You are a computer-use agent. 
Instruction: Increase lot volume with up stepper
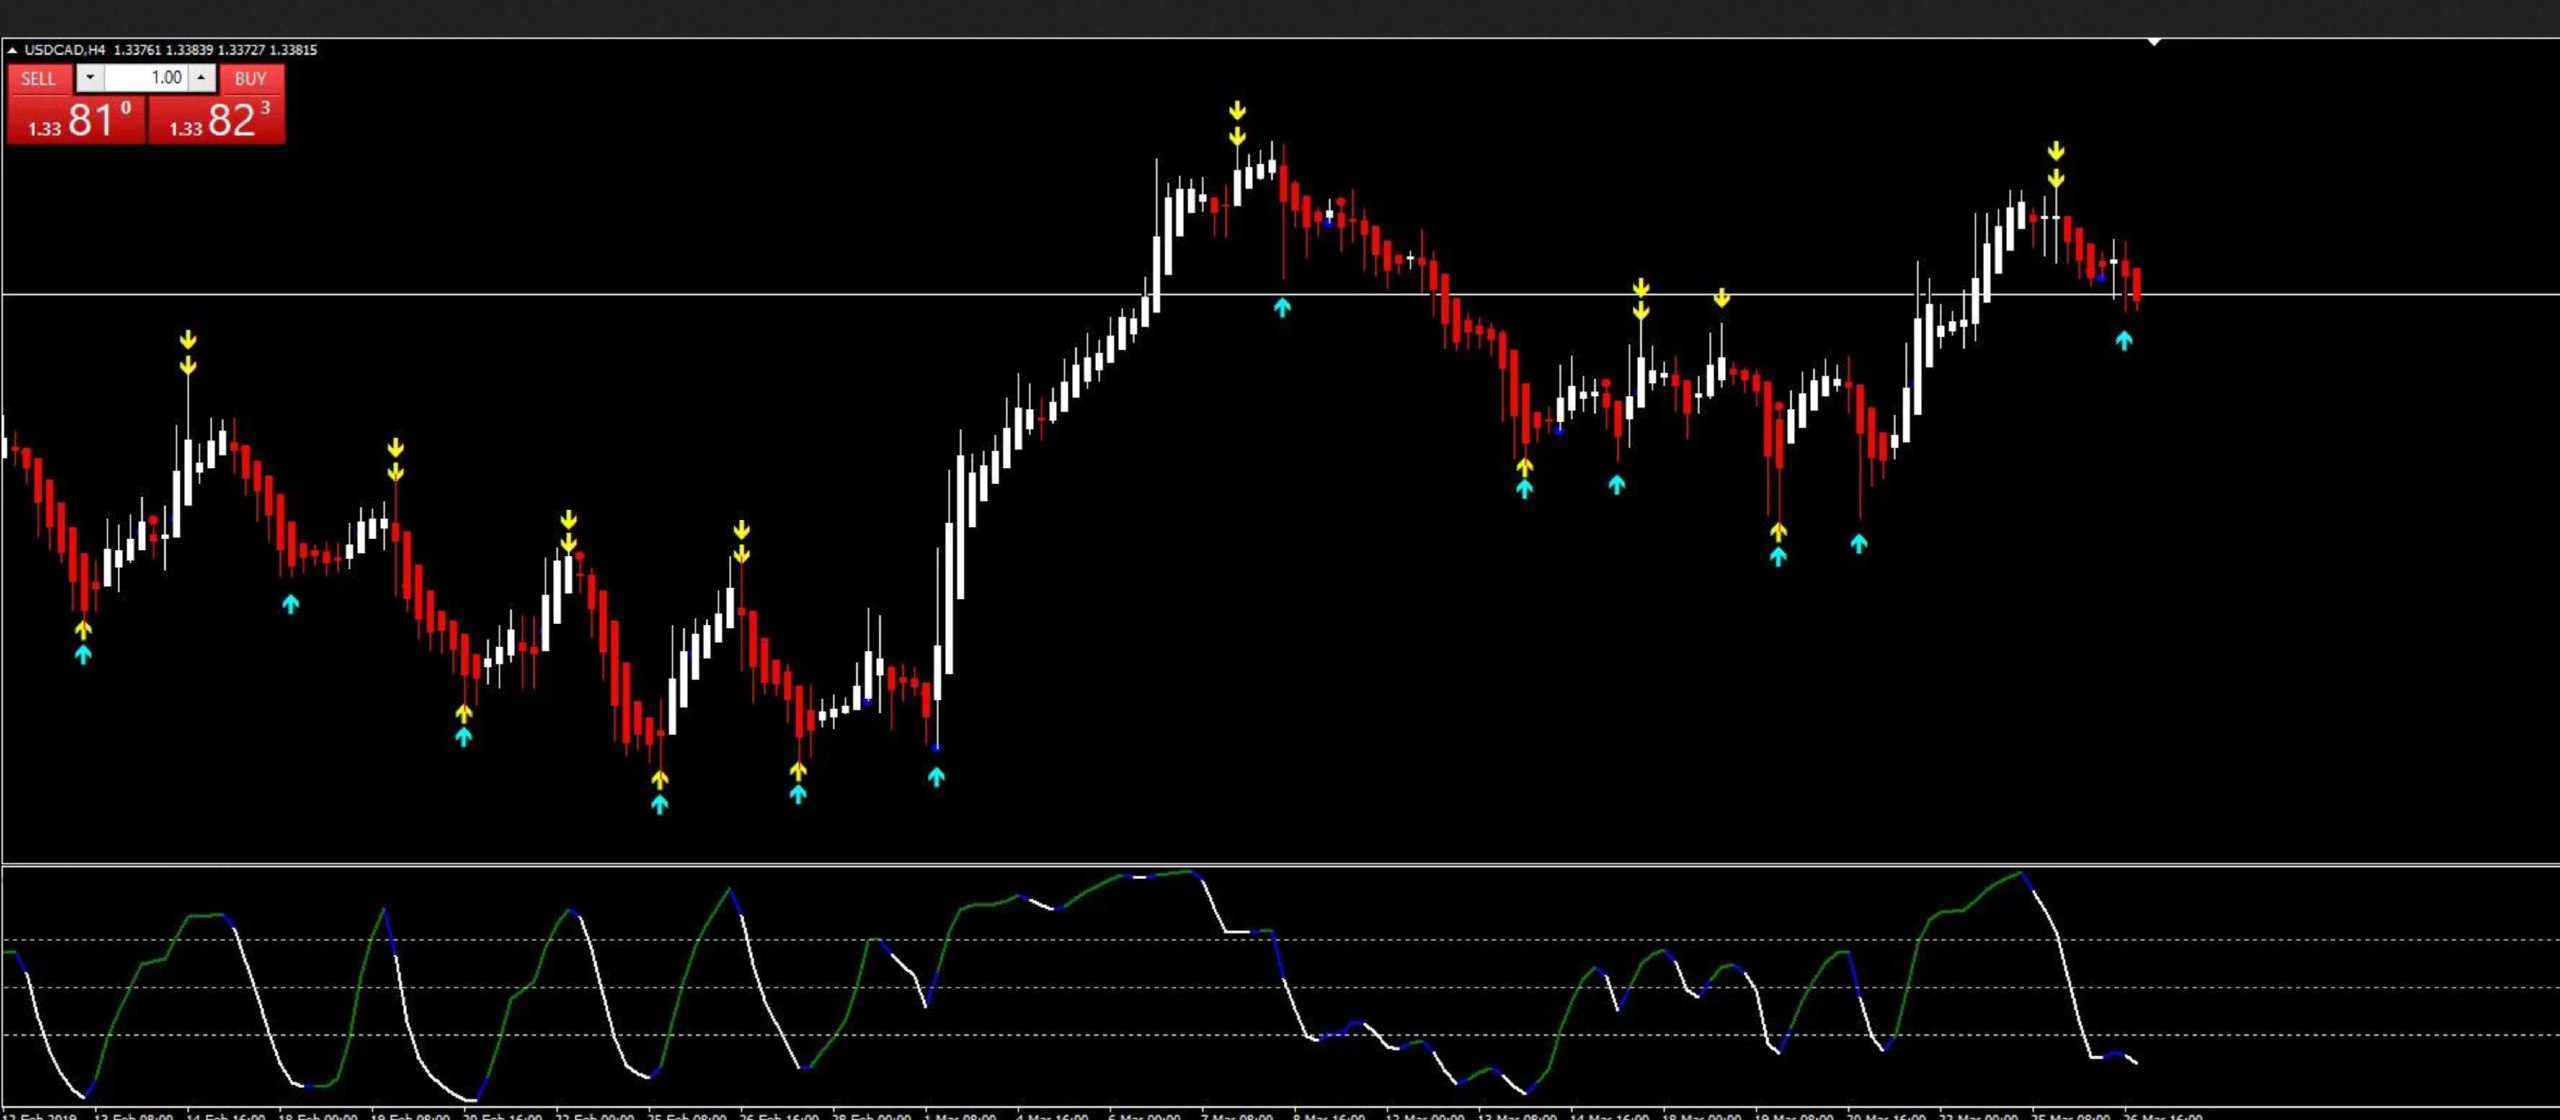click(x=202, y=77)
